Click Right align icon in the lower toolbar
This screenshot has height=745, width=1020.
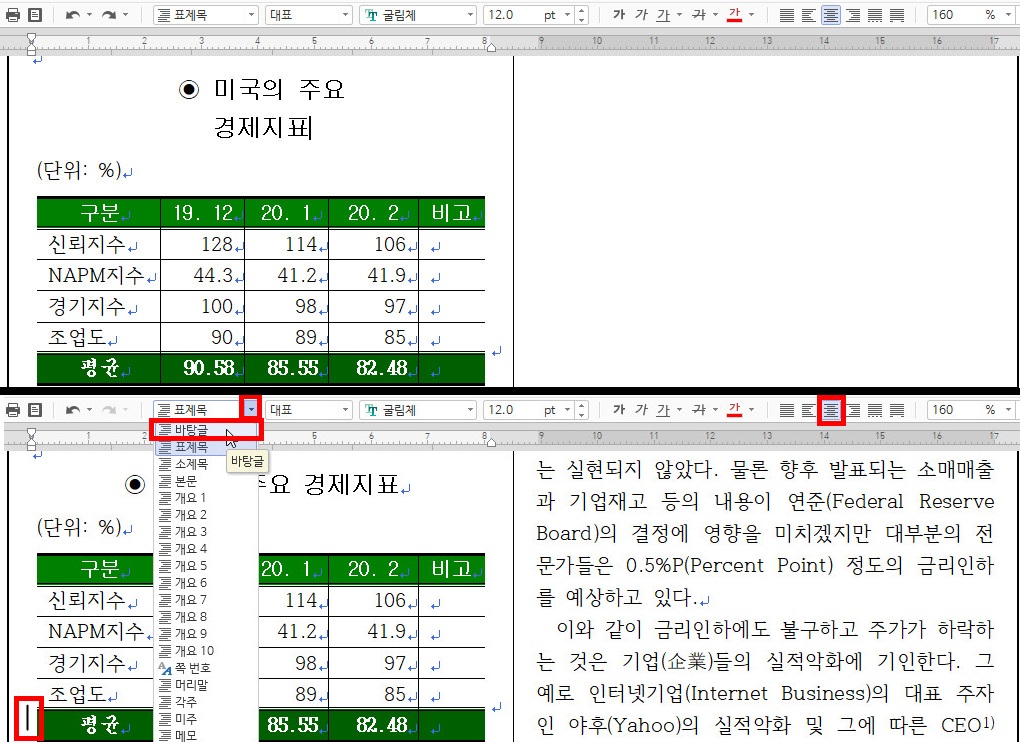click(853, 410)
